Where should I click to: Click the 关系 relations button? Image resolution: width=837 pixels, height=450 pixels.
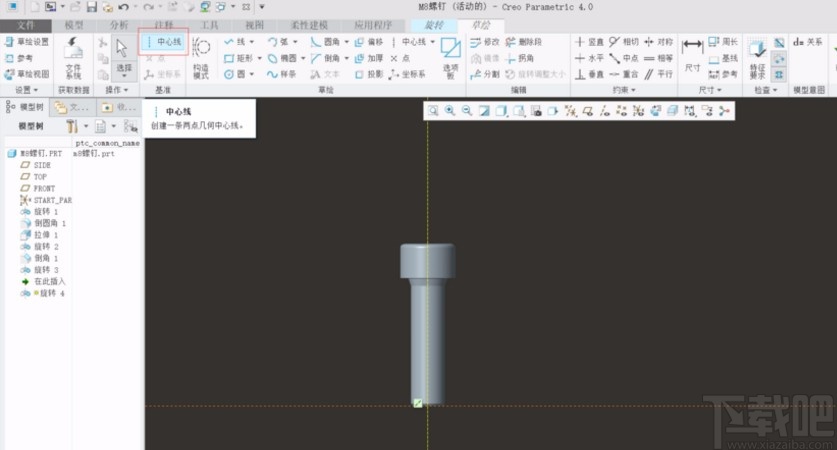(808, 42)
